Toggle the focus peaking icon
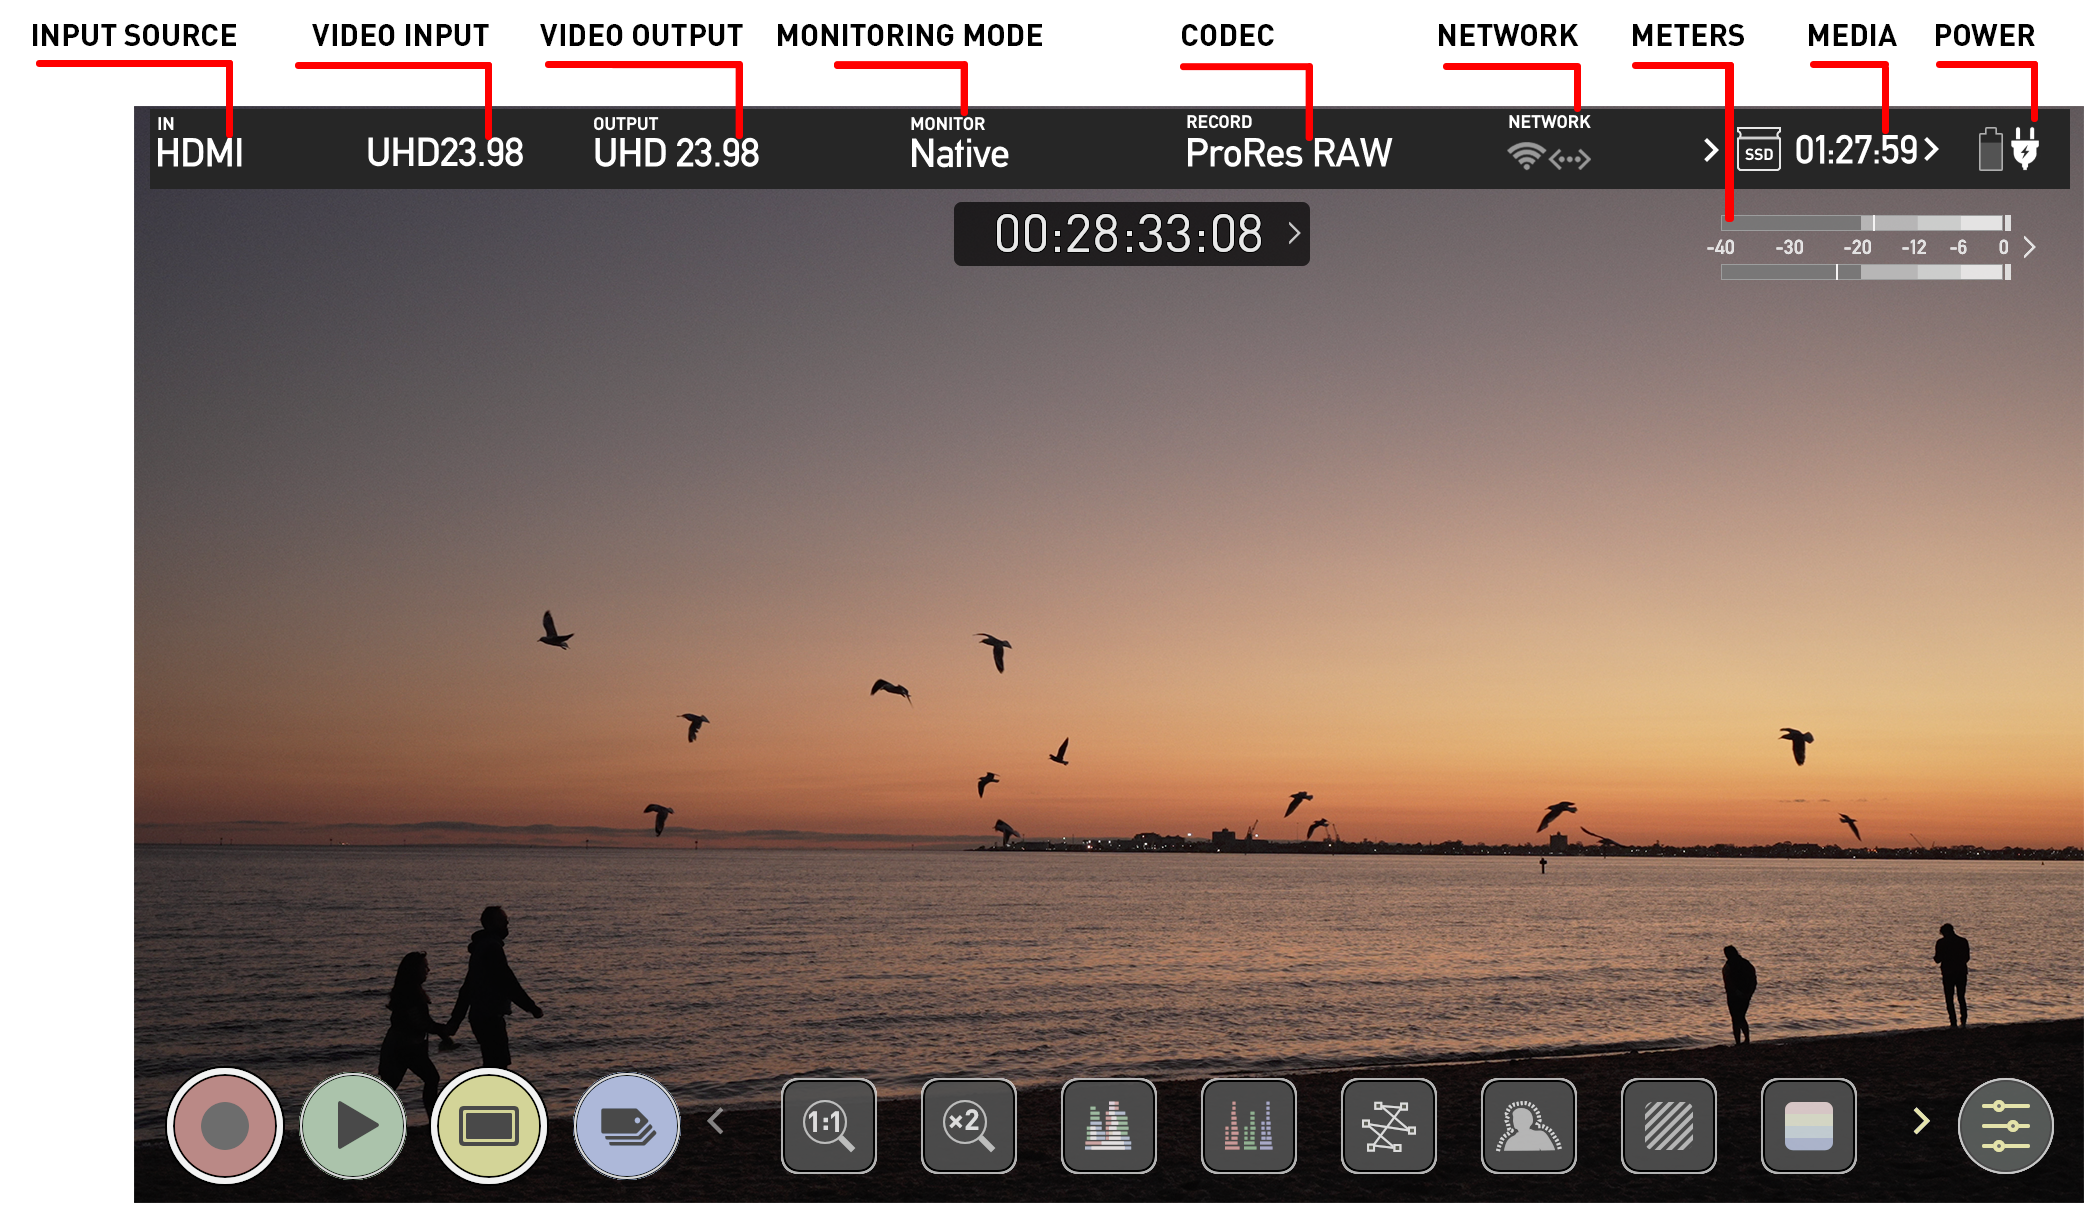The width and height of the screenshot is (2097, 1217). coord(1528,1126)
